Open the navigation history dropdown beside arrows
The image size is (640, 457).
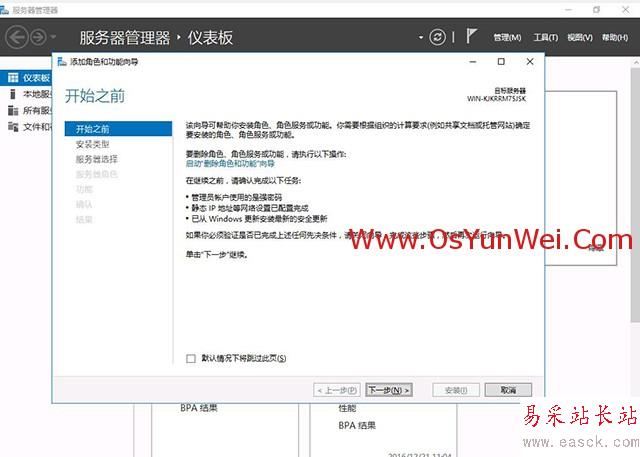53,37
